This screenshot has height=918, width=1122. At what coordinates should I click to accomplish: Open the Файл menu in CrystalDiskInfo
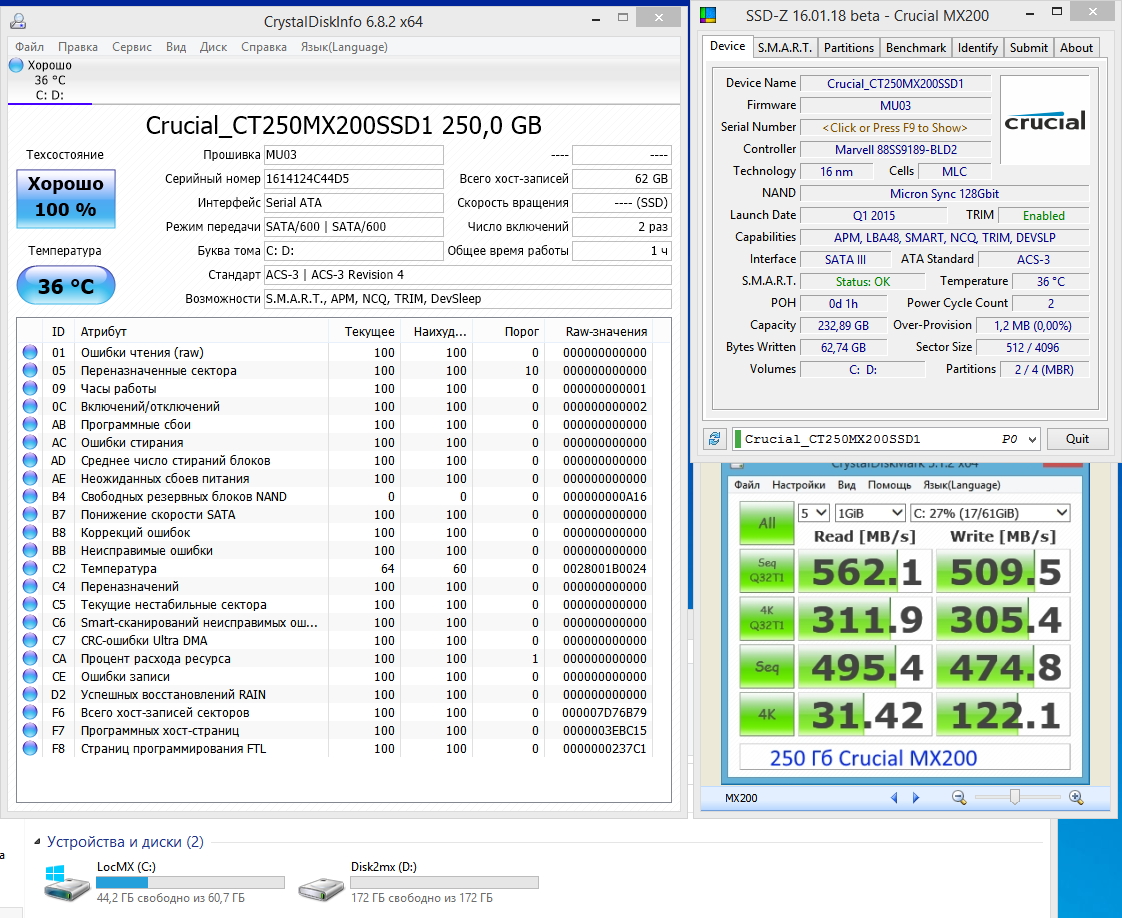pyautogui.click(x=29, y=47)
